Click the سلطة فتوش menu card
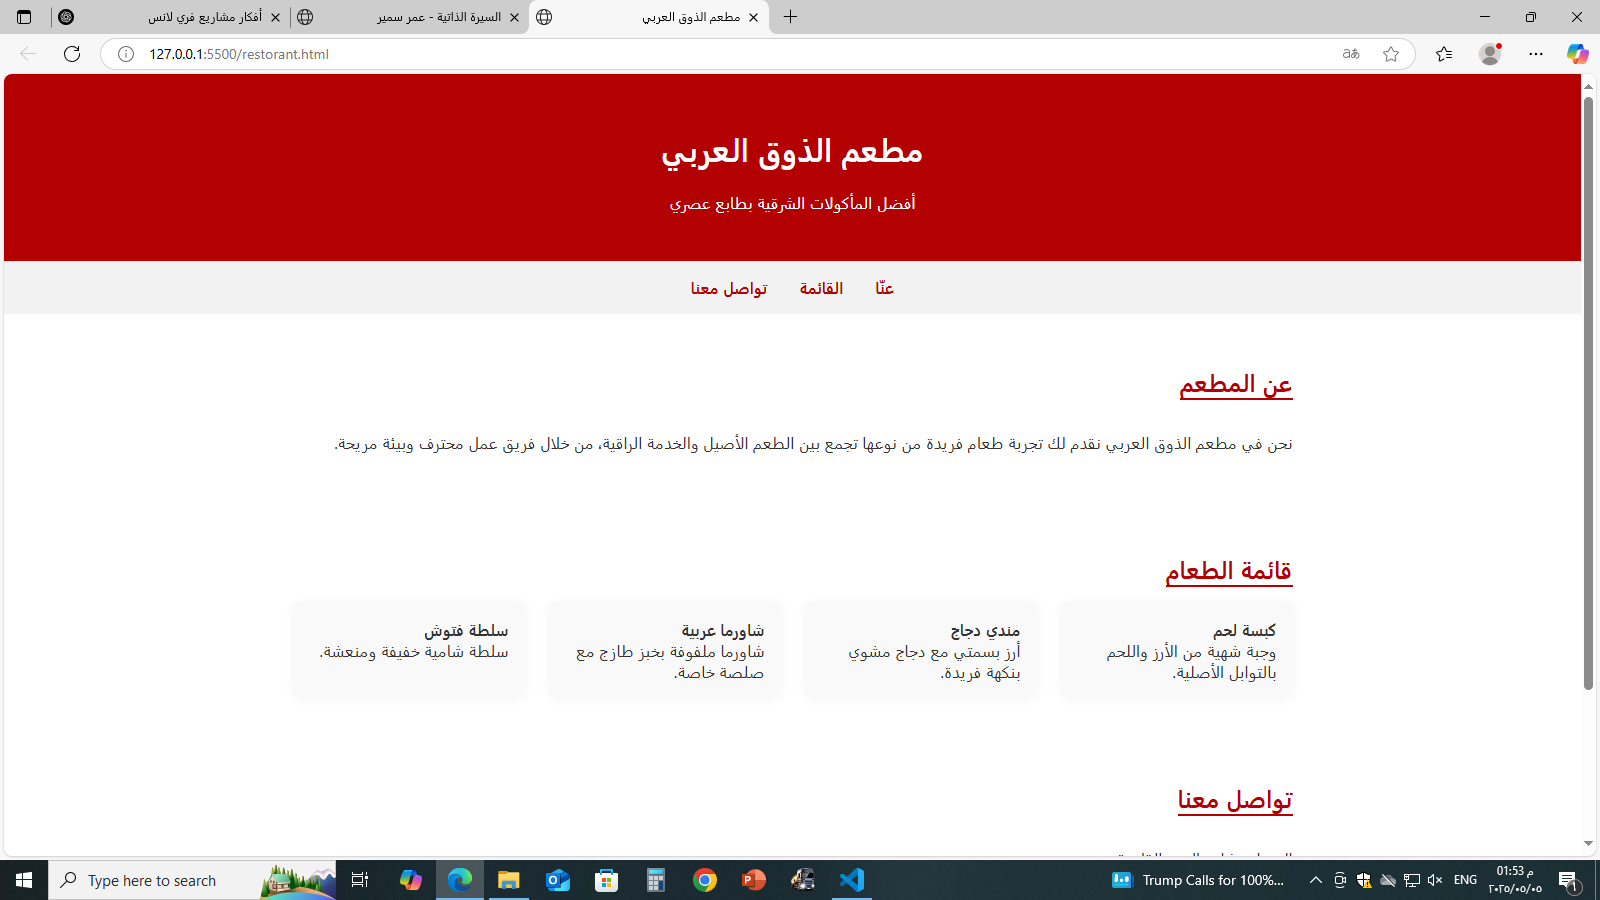This screenshot has width=1600, height=900. 408,651
